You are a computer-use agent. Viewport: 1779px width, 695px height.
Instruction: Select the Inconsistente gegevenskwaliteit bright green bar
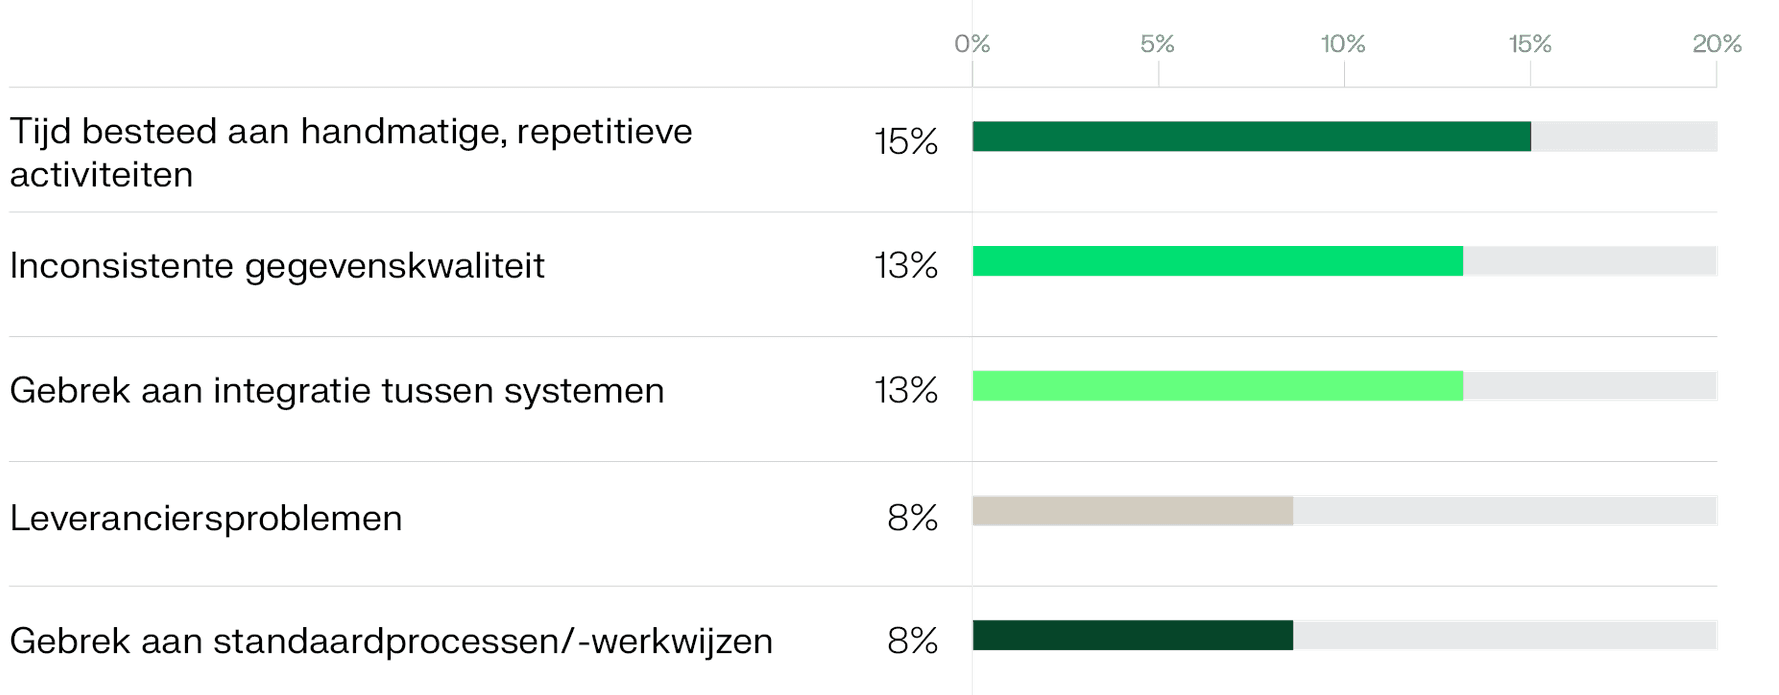pos(1218,261)
